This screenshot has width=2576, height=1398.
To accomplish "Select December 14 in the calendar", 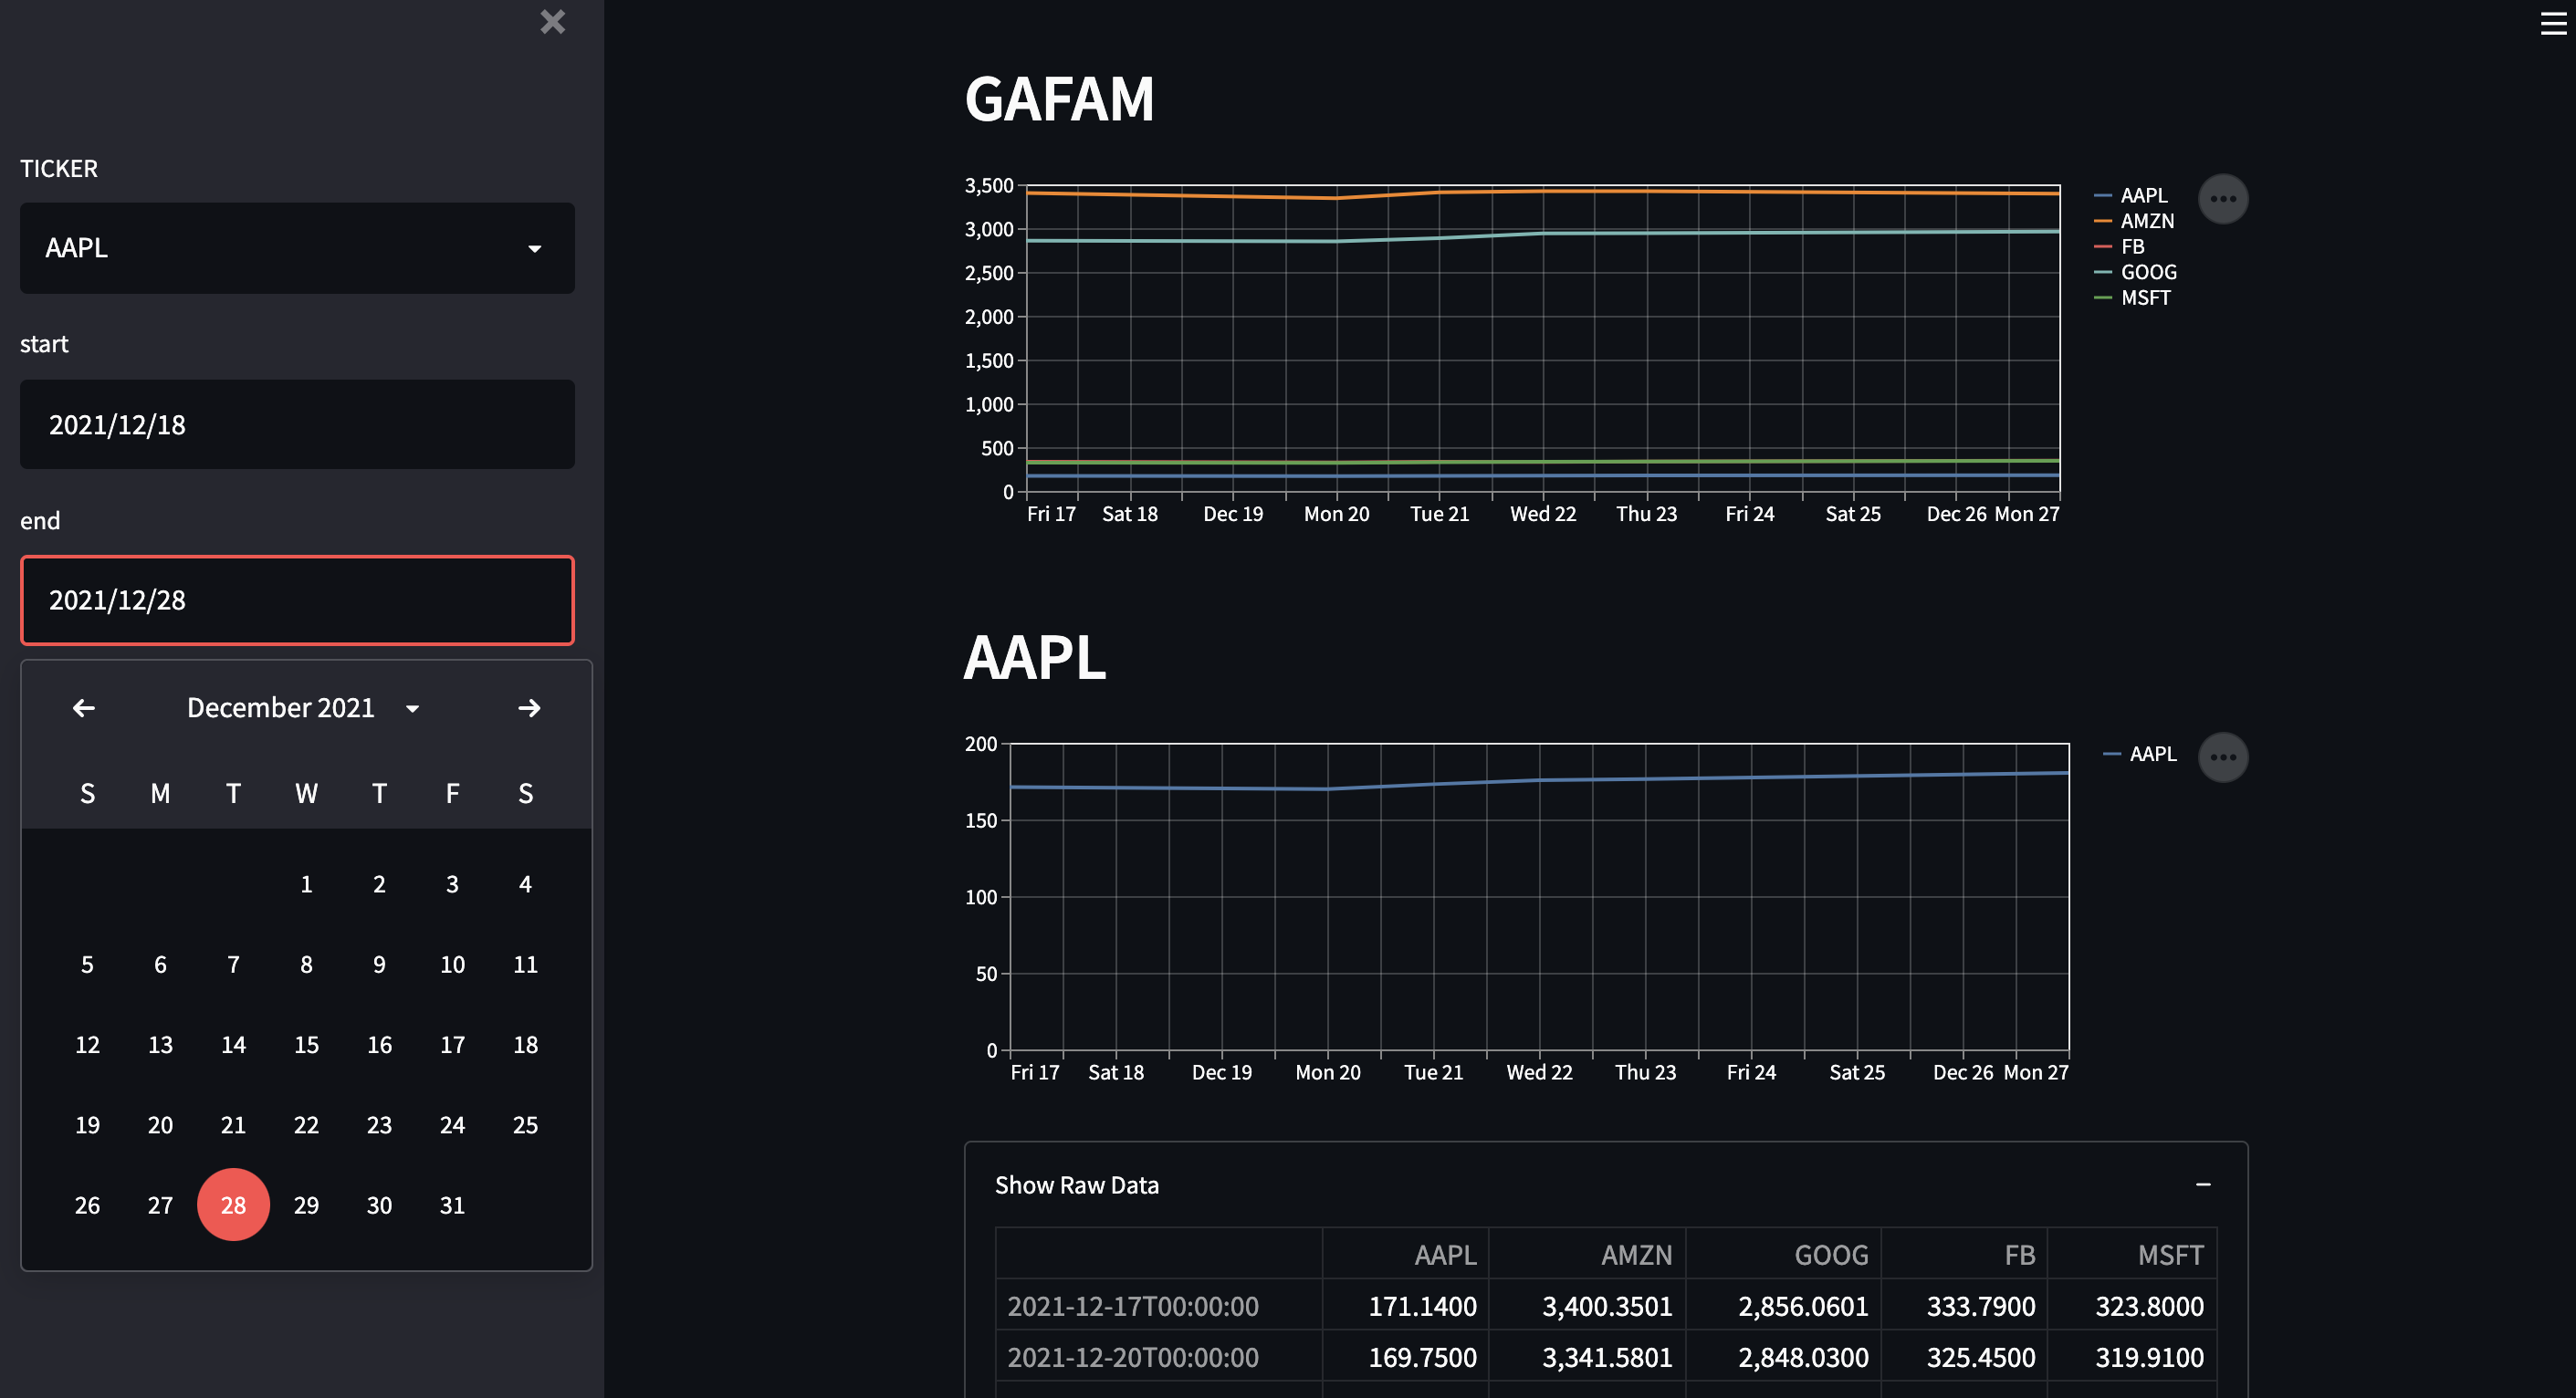I will tap(233, 1045).
